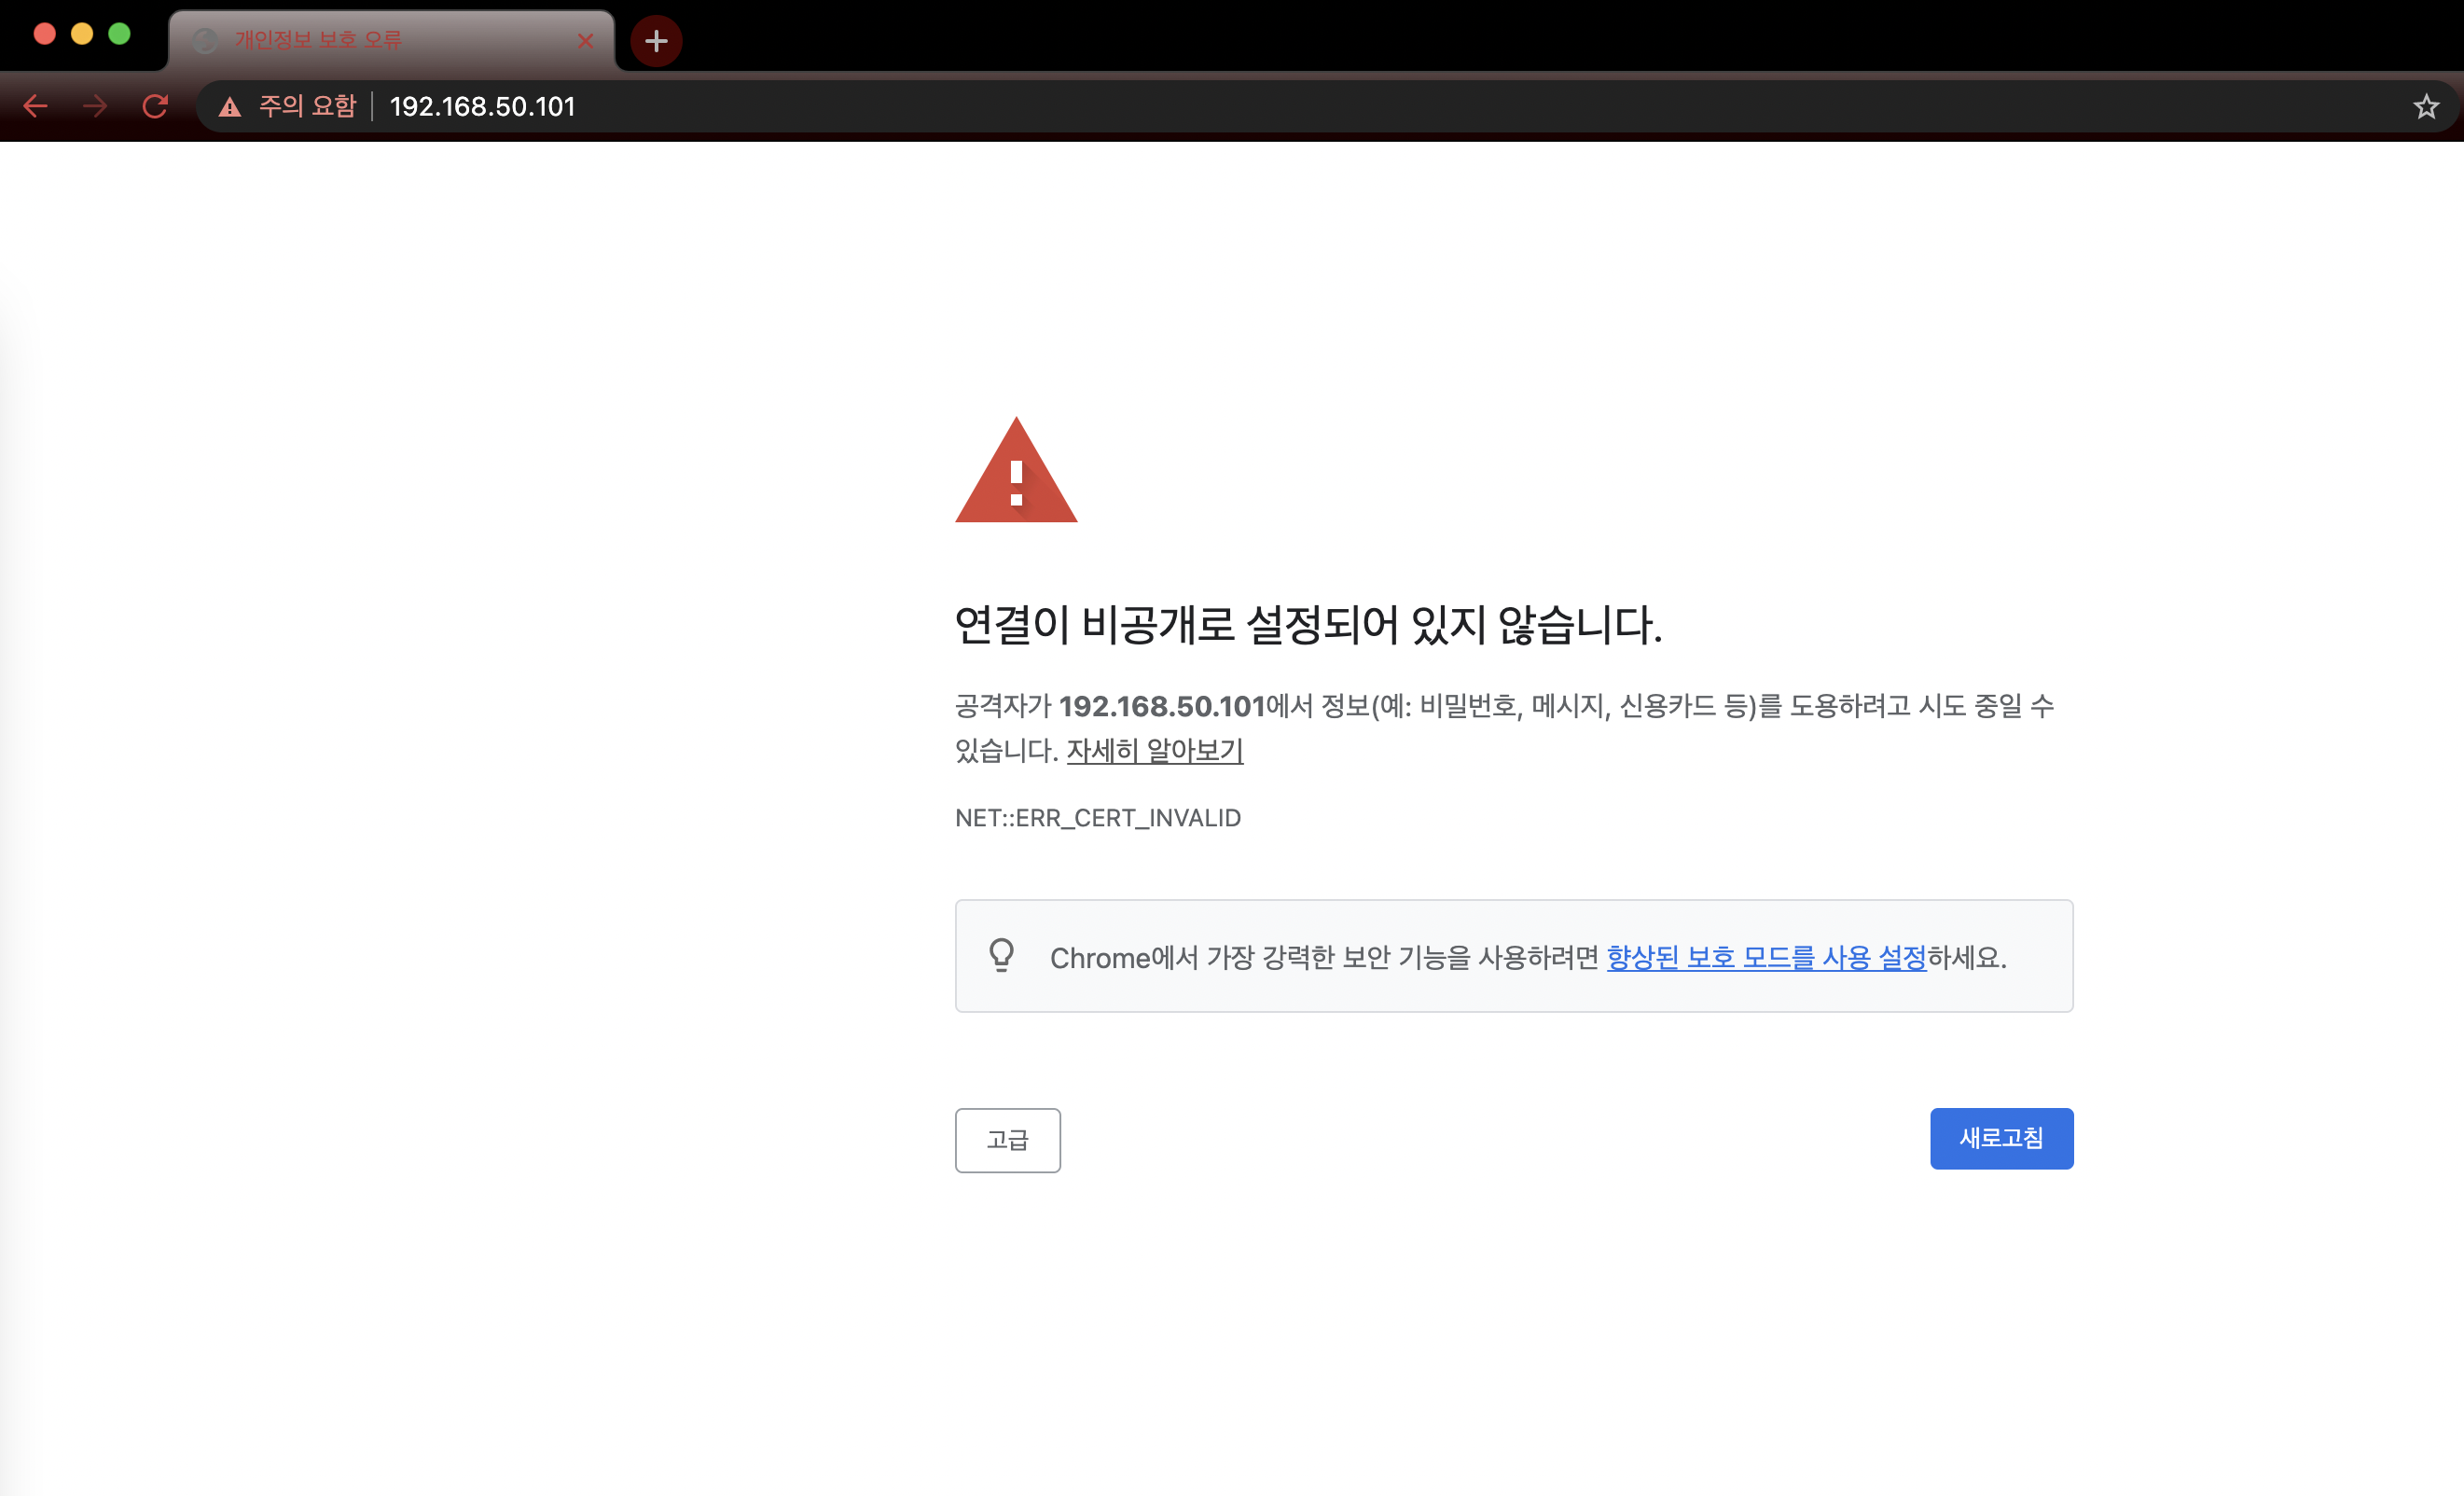The height and width of the screenshot is (1496, 2464).
Task: Click the warning triangle in address bar
Action: click(230, 107)
